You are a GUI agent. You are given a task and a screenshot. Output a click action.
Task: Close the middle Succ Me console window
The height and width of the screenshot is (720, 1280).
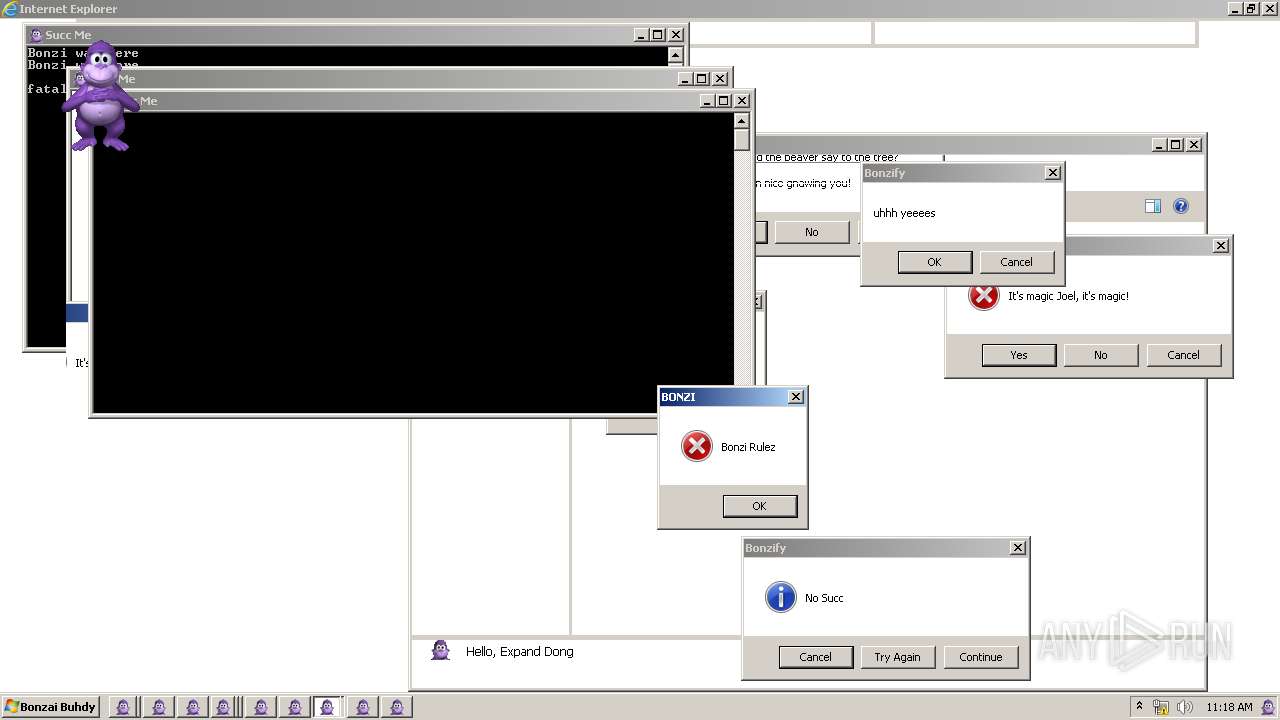pos(720,79)
